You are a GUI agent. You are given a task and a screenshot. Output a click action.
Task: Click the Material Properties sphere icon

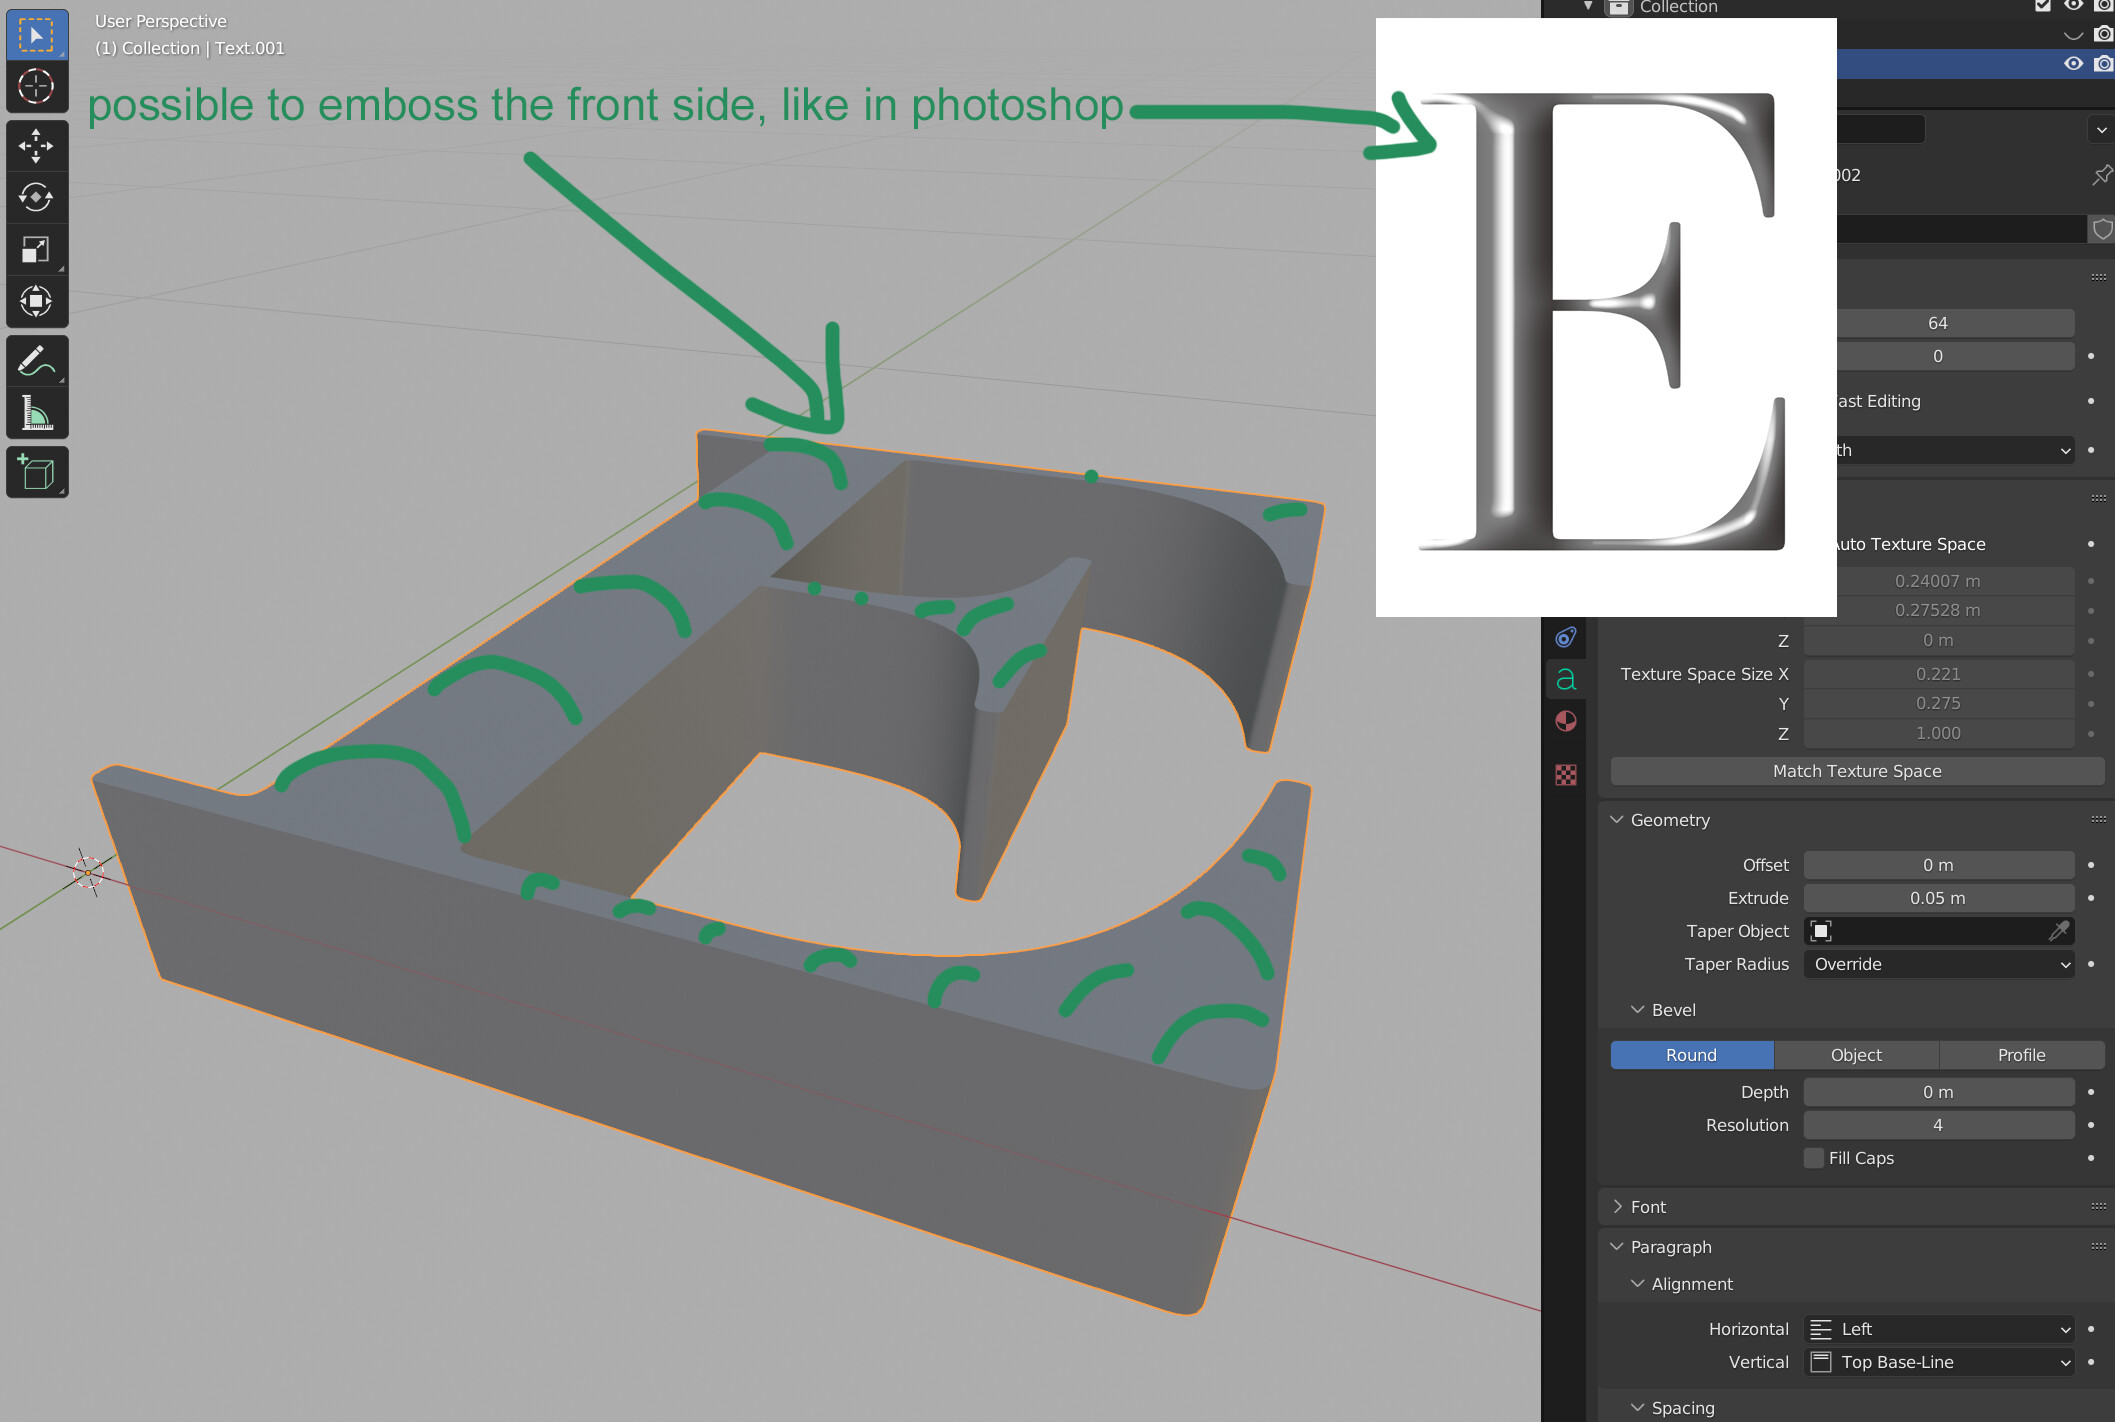pos(1569,728)
